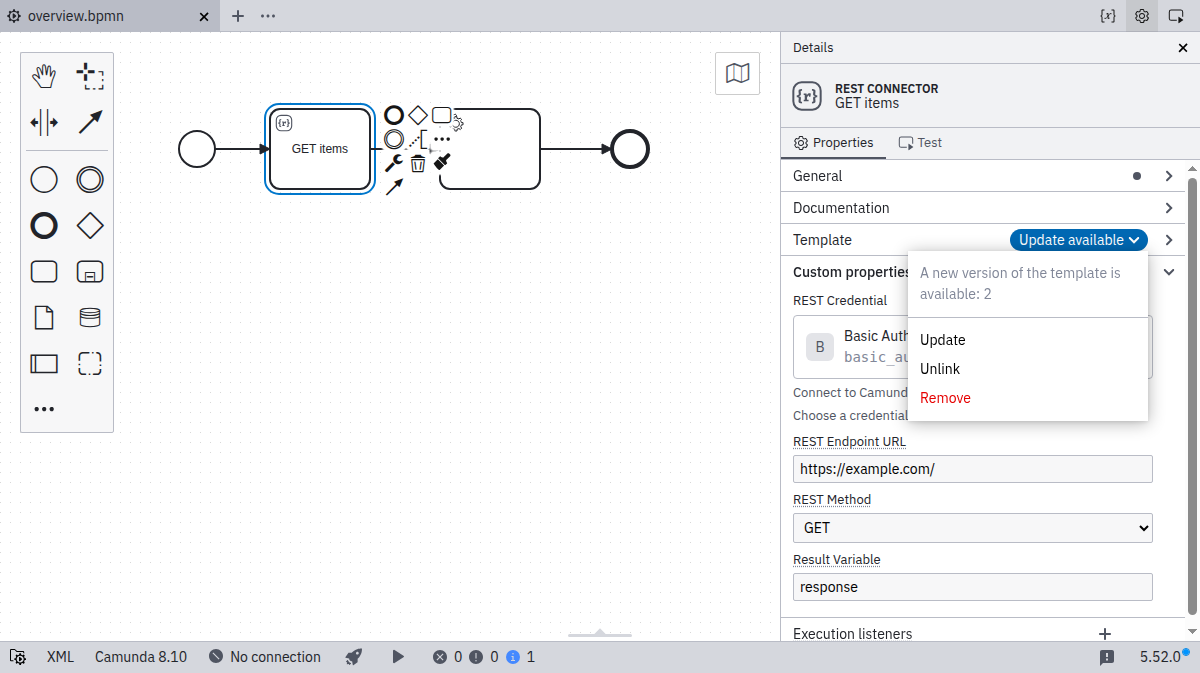Toggle the properties panel with the gear icon

point(1142,16)
